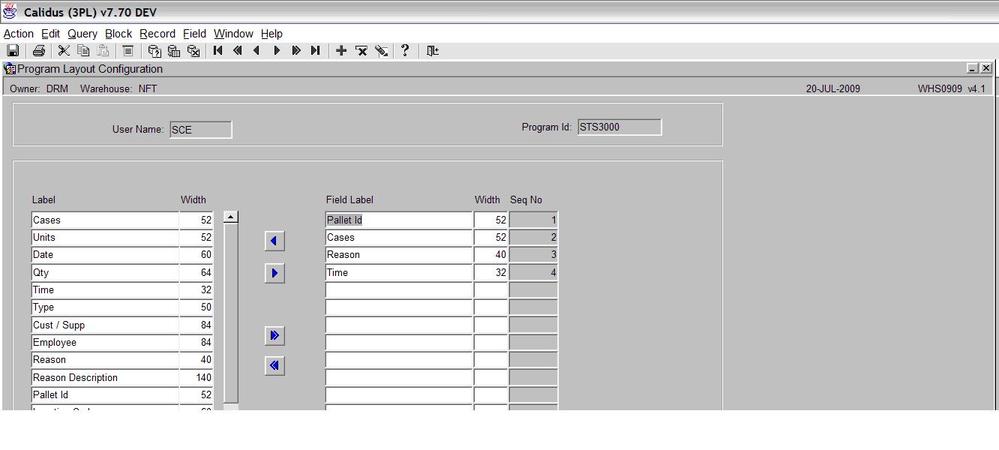
Task: Select Reason in the Field Label list
Action: click(399, 255)
